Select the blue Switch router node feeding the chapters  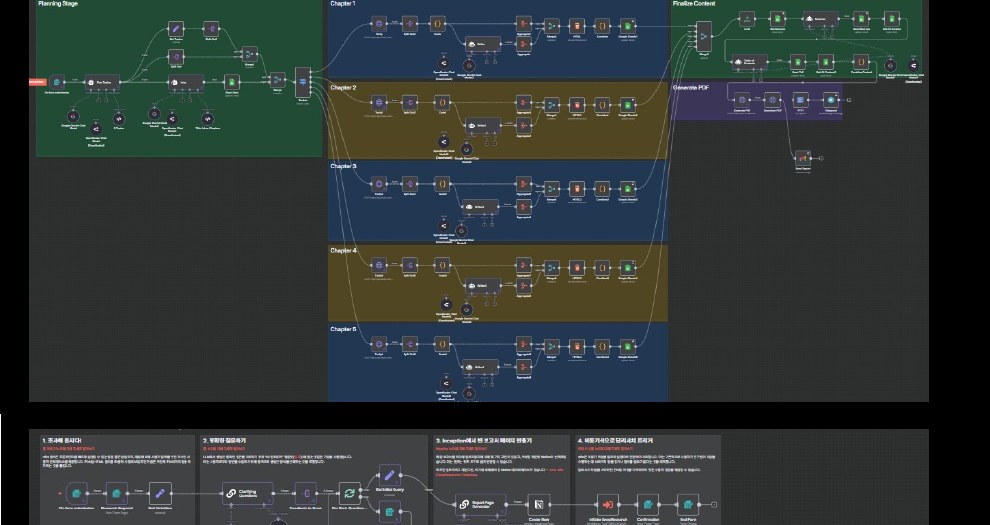[x=303, y=82]
